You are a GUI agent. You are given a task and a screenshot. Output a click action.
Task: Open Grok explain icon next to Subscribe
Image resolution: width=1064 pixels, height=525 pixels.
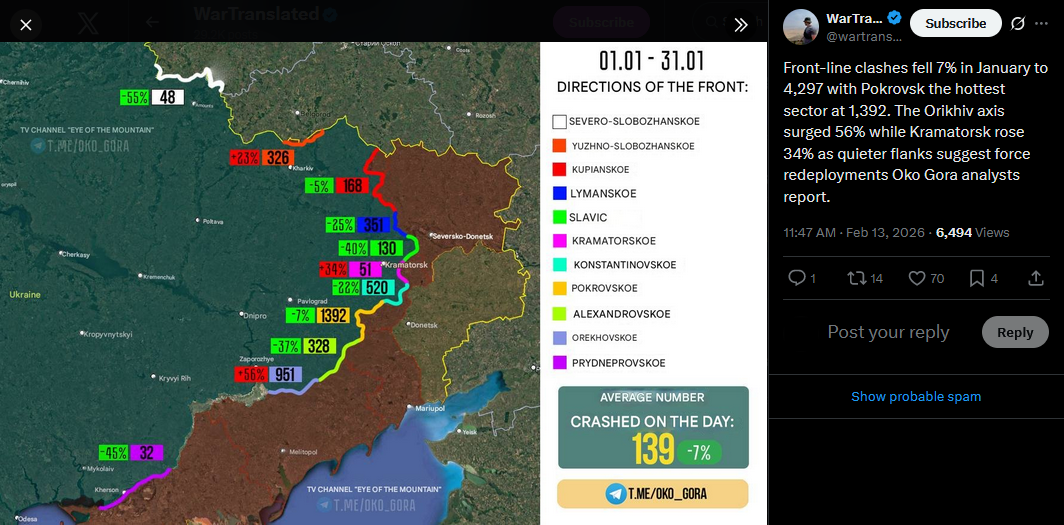1017,23
